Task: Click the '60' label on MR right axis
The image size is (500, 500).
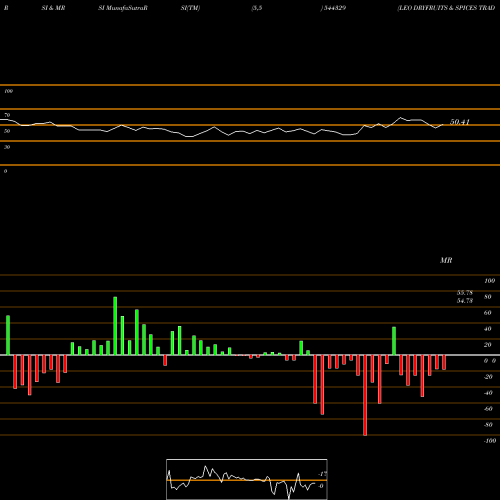Action: (x=488, y=313)
